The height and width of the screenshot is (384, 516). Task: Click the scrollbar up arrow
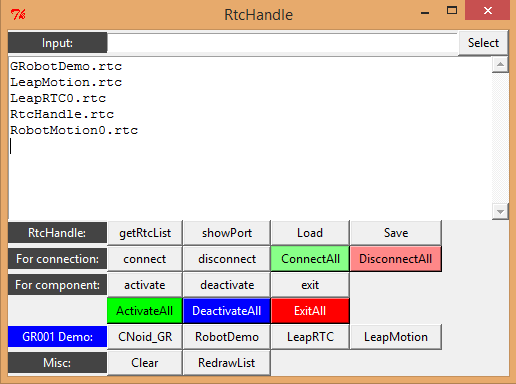coord(500,64)
